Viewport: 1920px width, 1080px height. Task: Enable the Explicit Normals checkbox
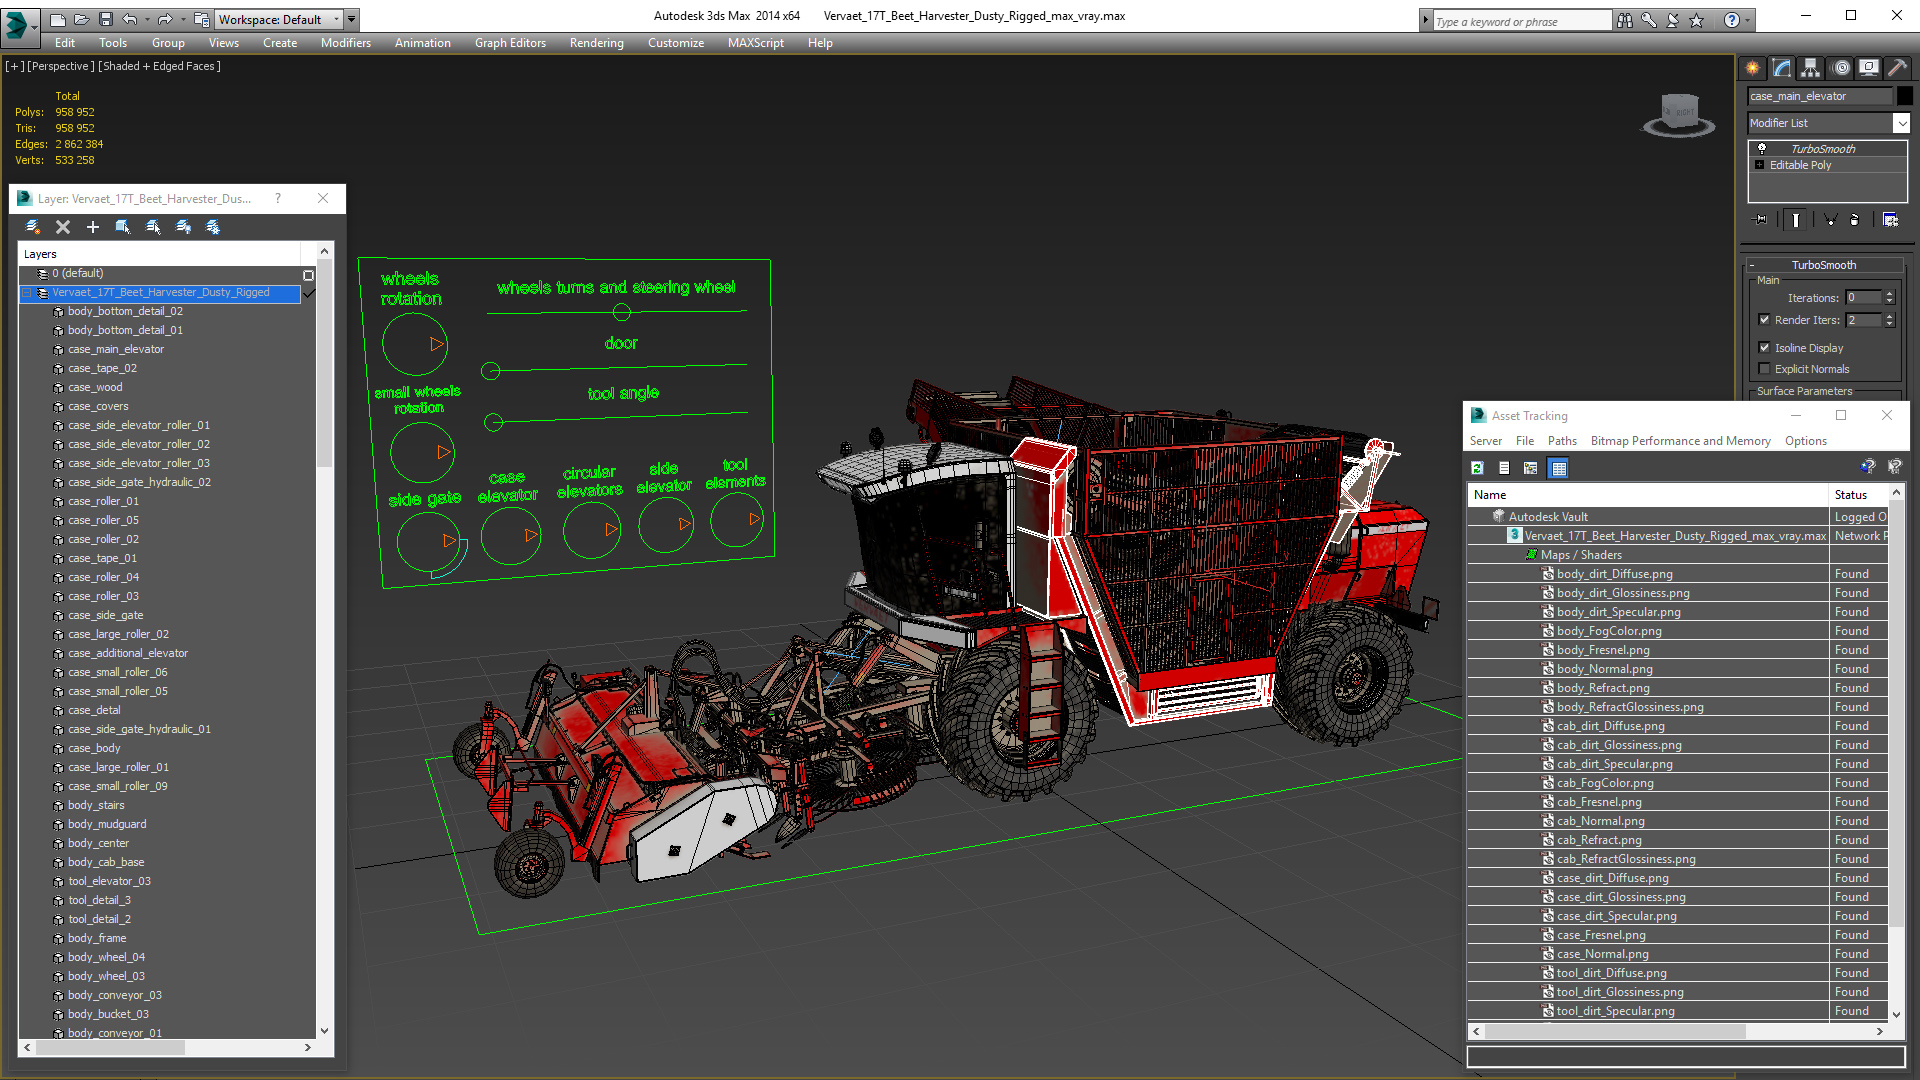[1764, 369]
